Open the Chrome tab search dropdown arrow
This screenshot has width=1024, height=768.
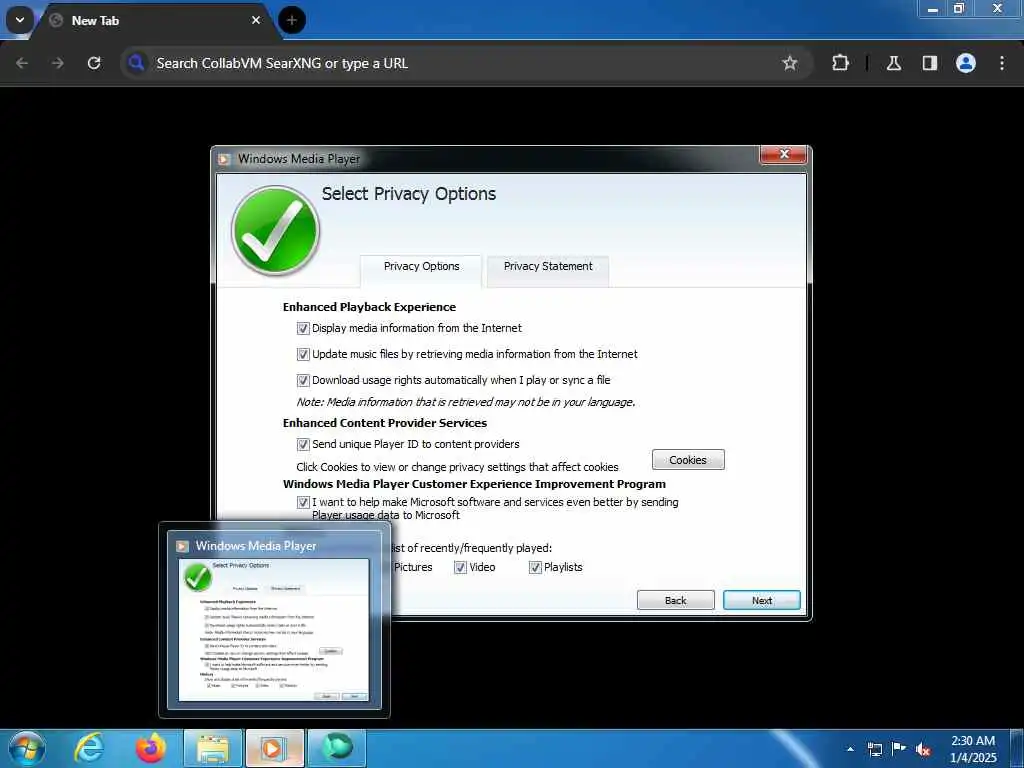pyautogui.click(x=20, y=20)
